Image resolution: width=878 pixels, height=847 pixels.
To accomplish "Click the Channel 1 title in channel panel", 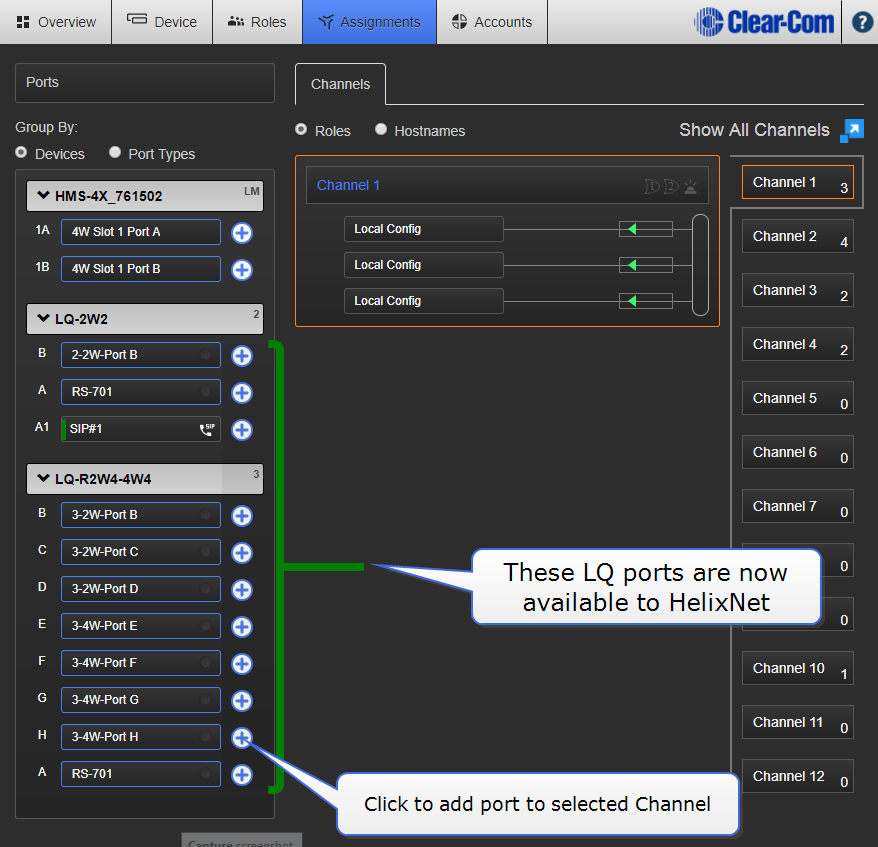I will [348, 185].
